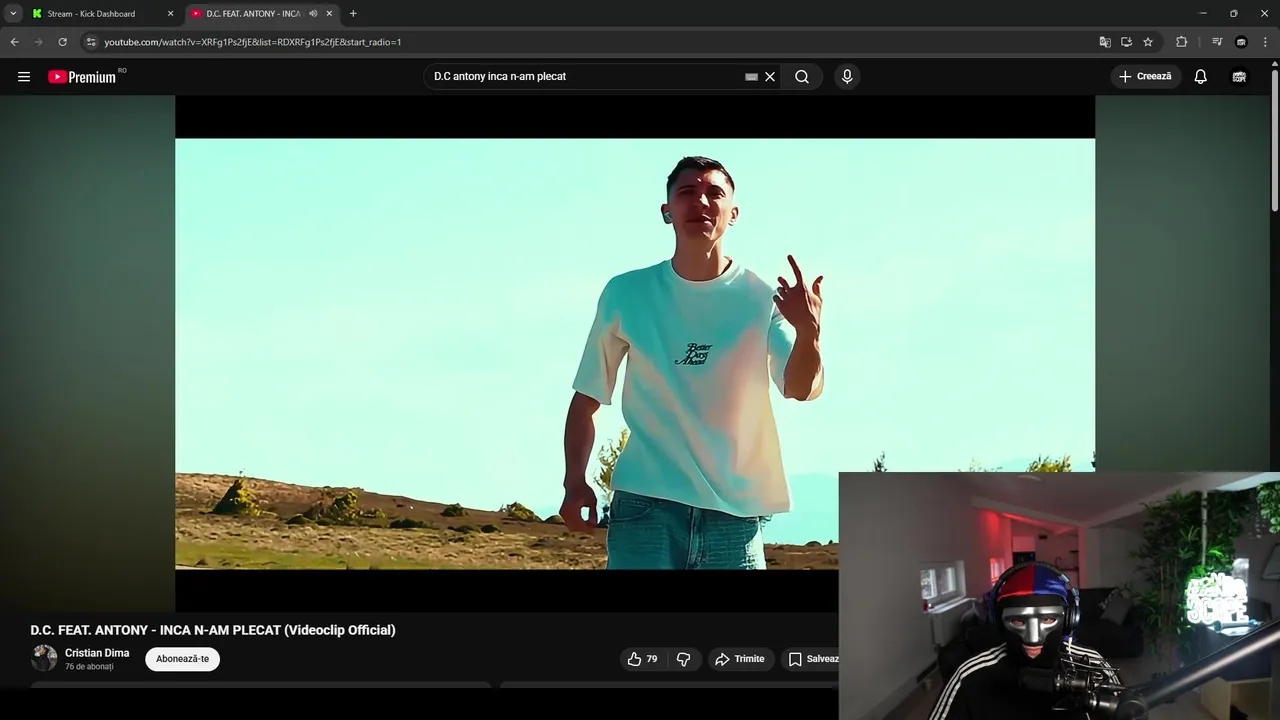Open Cristian Dima channel avatar
Image resolution: width=1280 pixels, height=720 pixels.
click(x=44, y=658)
